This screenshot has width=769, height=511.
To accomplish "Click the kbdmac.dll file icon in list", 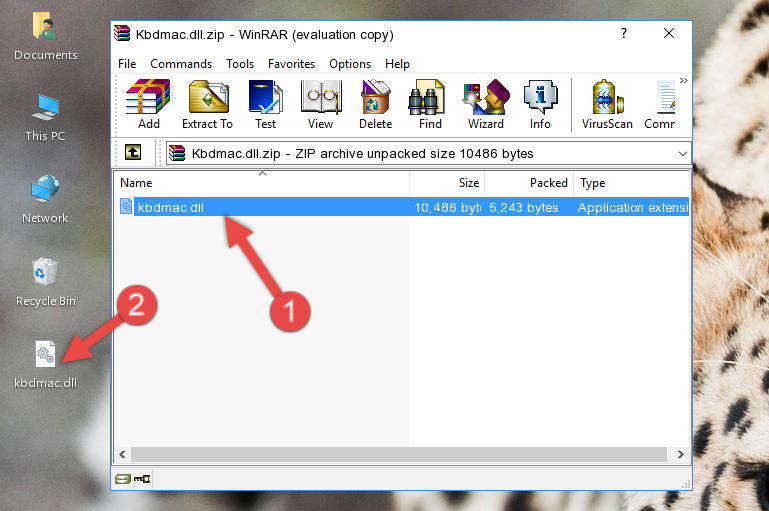I will click(x=126, y=206).
